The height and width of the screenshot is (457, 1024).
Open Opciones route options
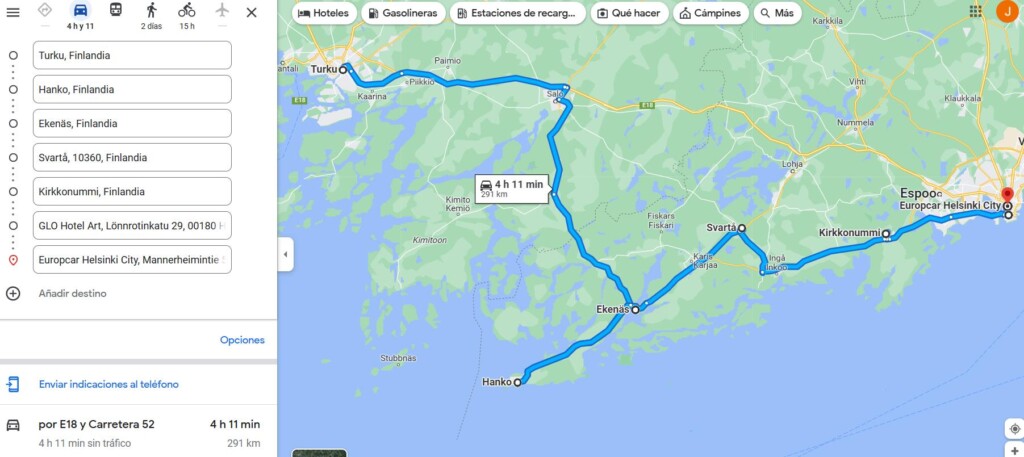242,340
